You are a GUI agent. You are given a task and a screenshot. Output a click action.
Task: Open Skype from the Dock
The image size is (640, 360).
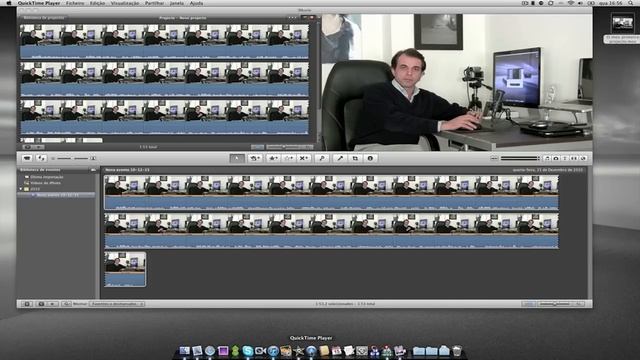coord(247,351)
